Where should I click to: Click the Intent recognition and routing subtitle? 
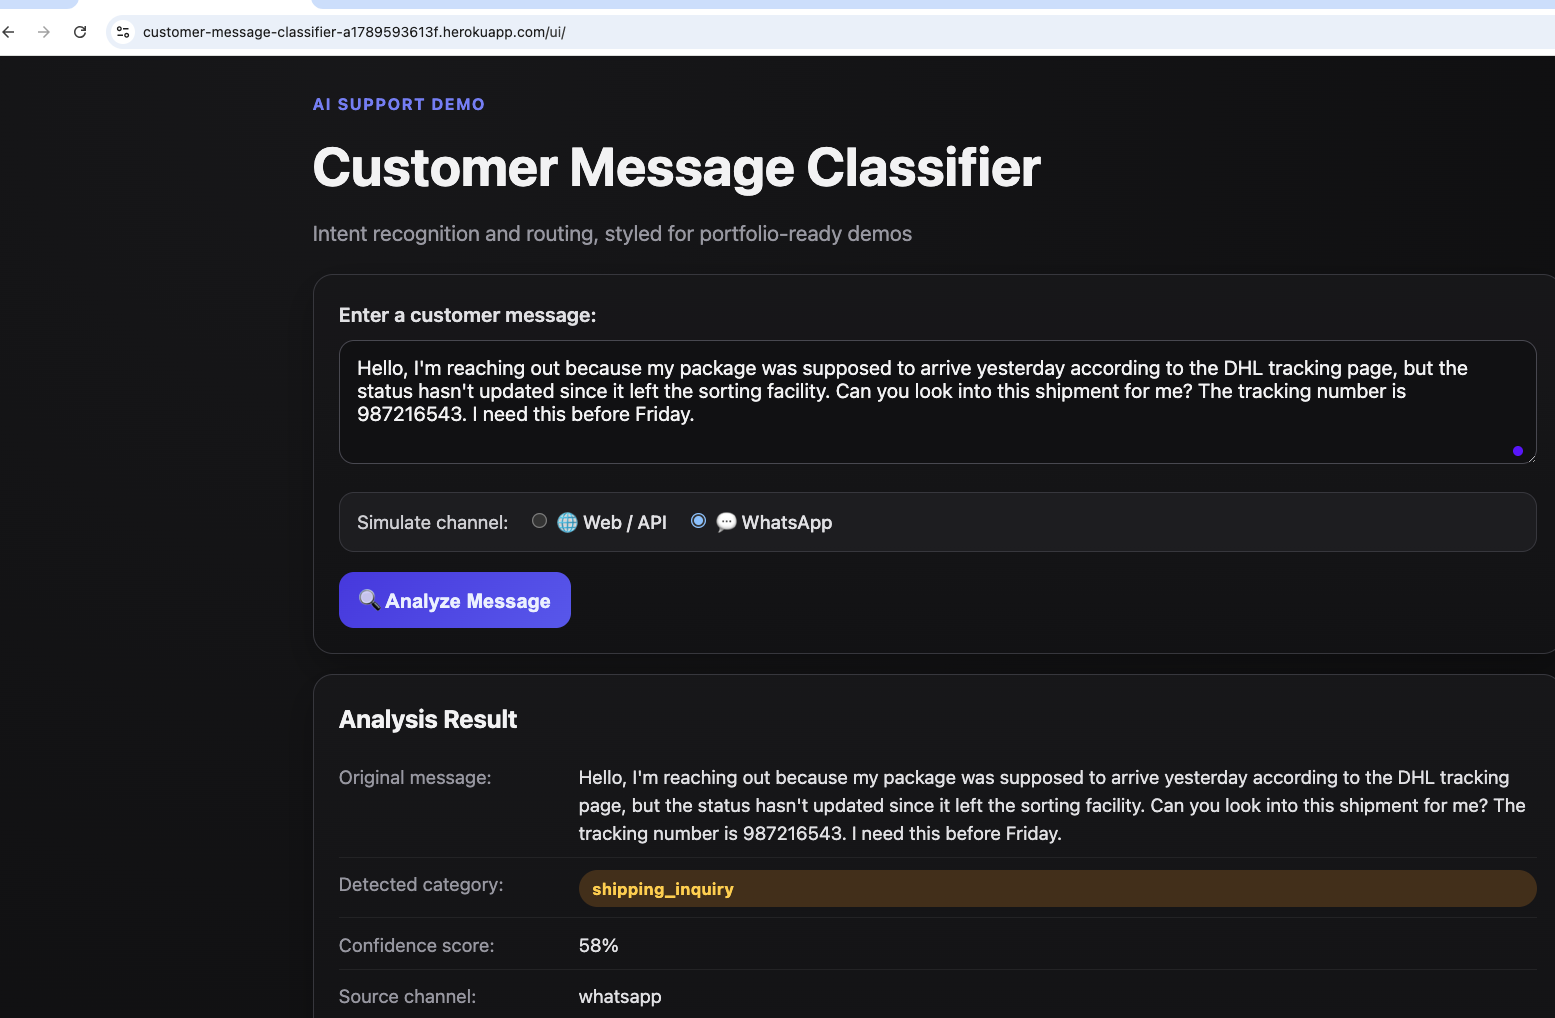[x=612, y=234]
